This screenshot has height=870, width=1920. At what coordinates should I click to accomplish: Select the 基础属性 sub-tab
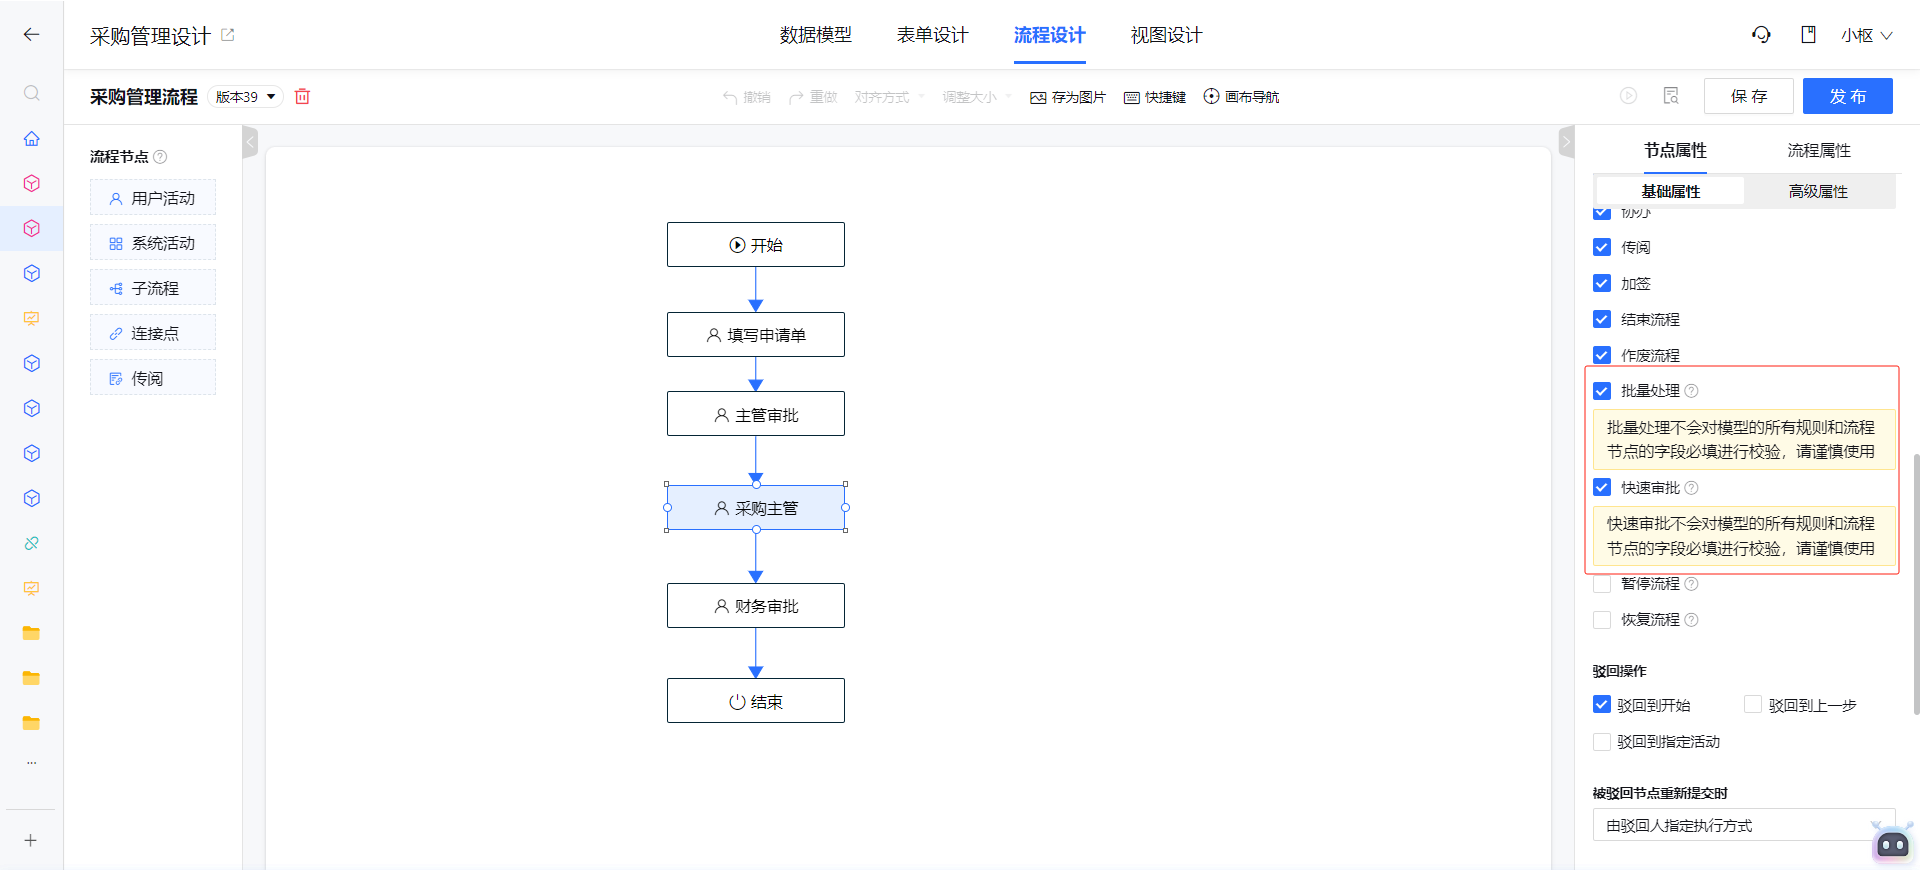1670,191
